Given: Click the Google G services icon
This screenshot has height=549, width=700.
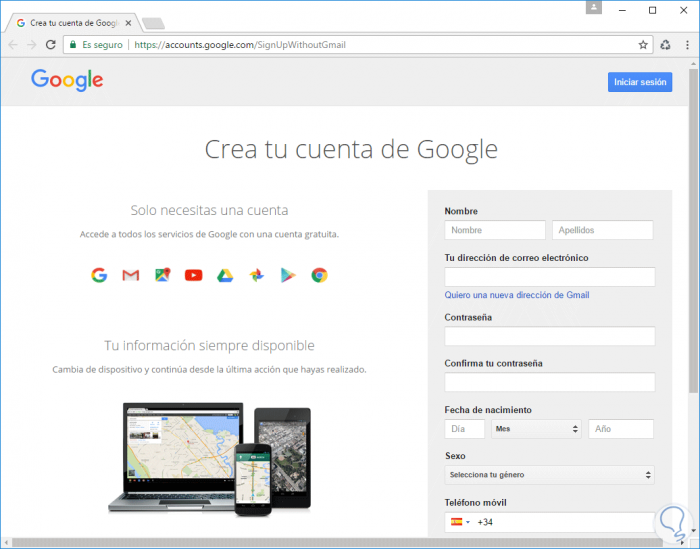Looking at the screenshot, I should (99, 275).
